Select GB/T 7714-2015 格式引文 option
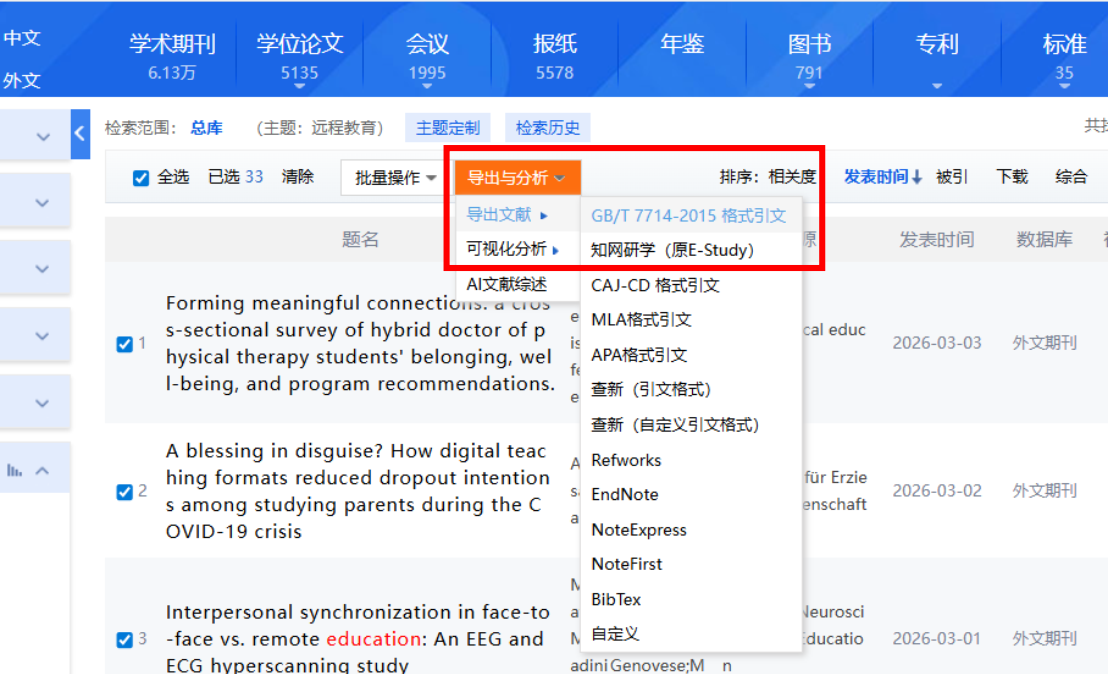1109x674 pixels. [x=688, y=215]
